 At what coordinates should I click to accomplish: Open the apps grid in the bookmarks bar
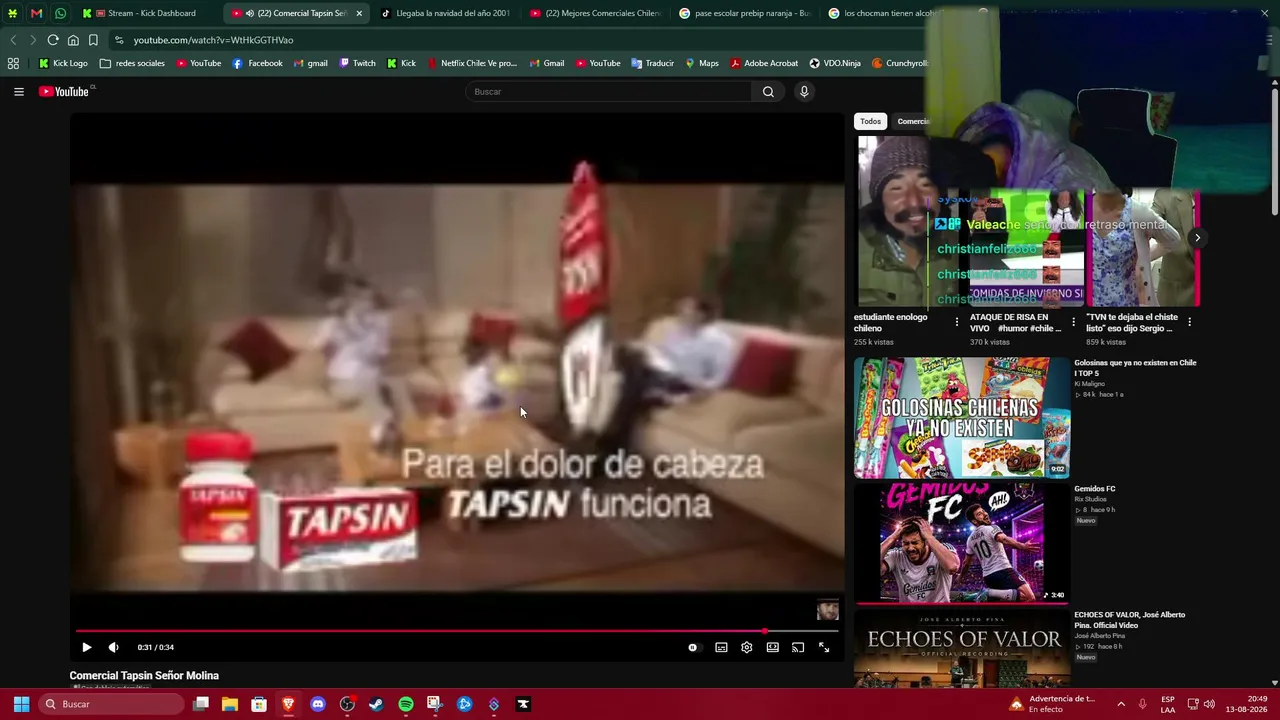click(x=13, y=63)
